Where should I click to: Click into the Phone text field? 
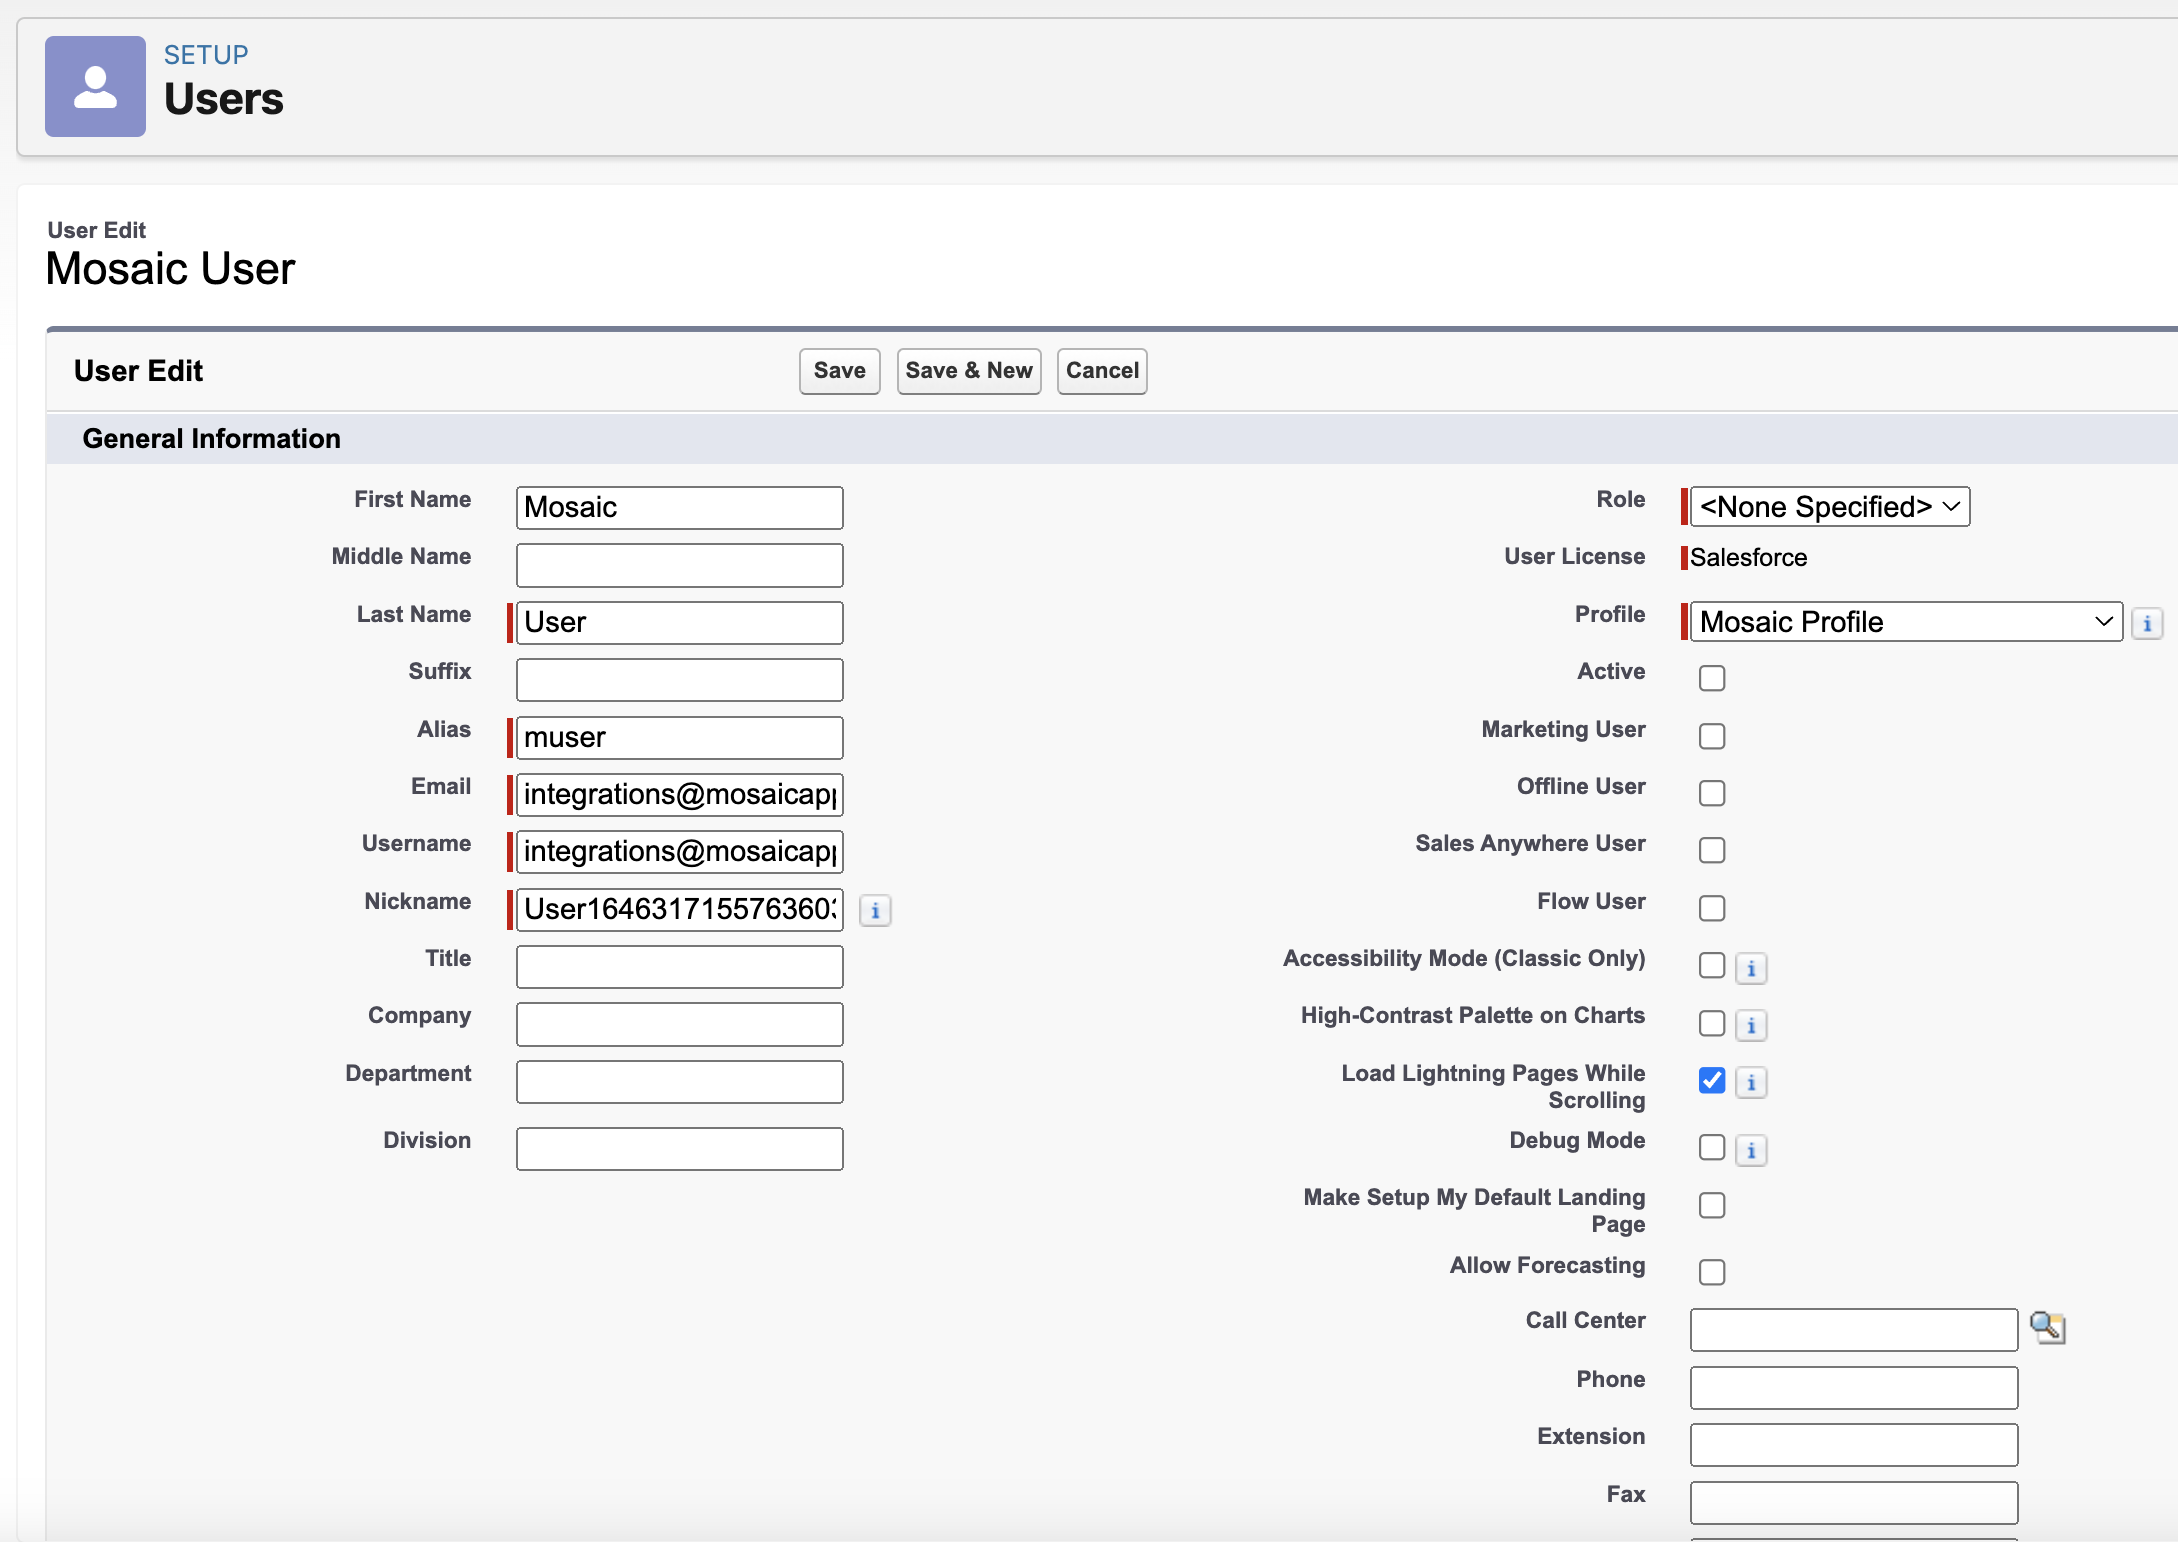click(x=1853, y=1387)
